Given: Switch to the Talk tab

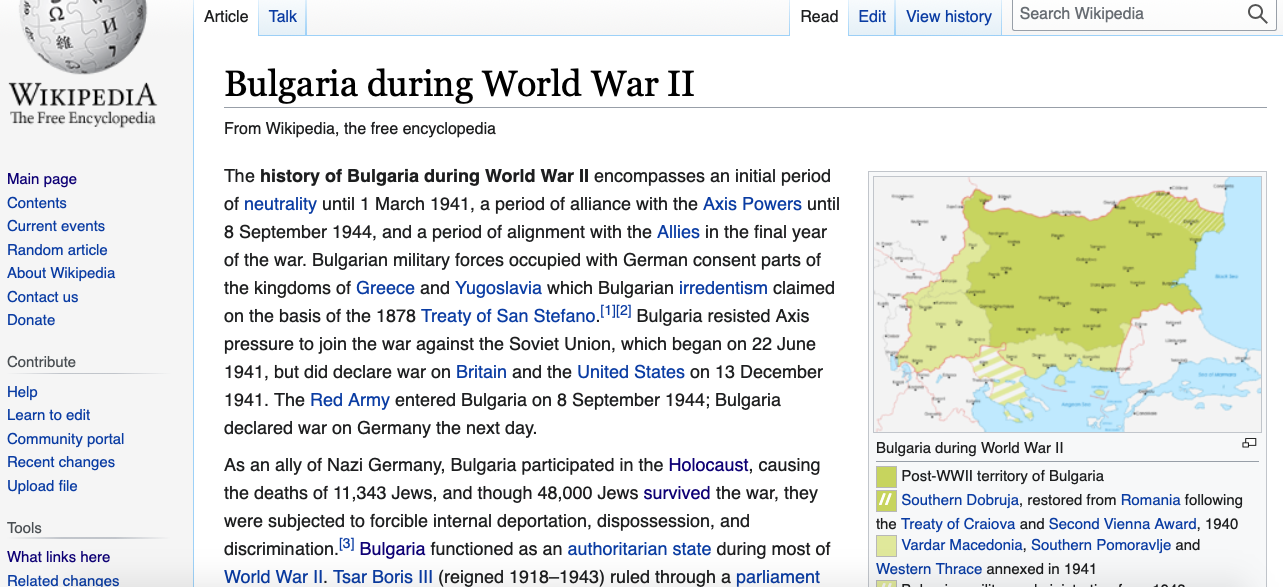Looking at the screenshot, I should [x=283, y=16].
